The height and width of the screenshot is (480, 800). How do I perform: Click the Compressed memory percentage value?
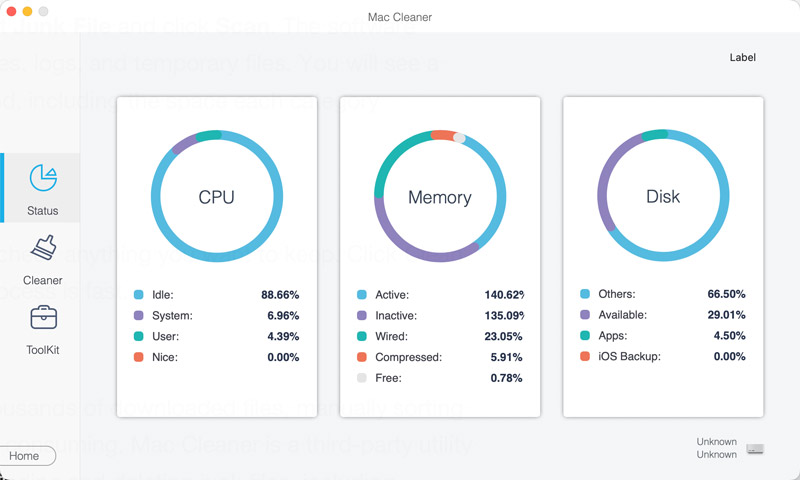506,357
